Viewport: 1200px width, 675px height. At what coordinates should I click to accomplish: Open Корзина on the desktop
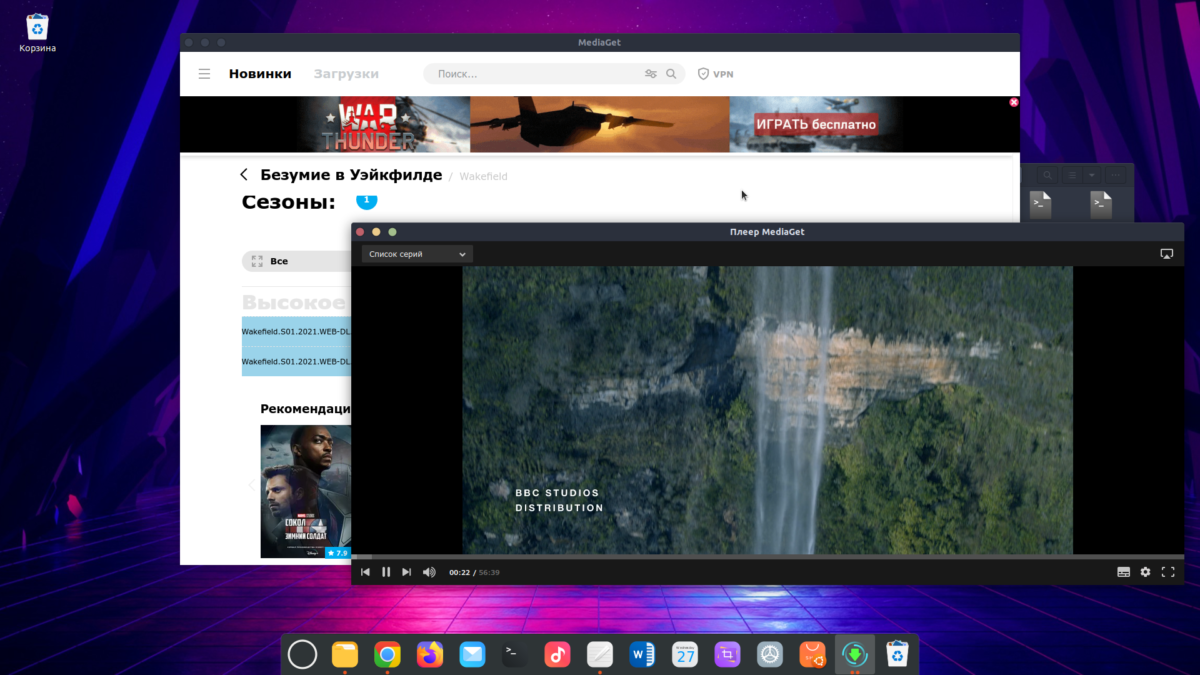pos(37,33)
